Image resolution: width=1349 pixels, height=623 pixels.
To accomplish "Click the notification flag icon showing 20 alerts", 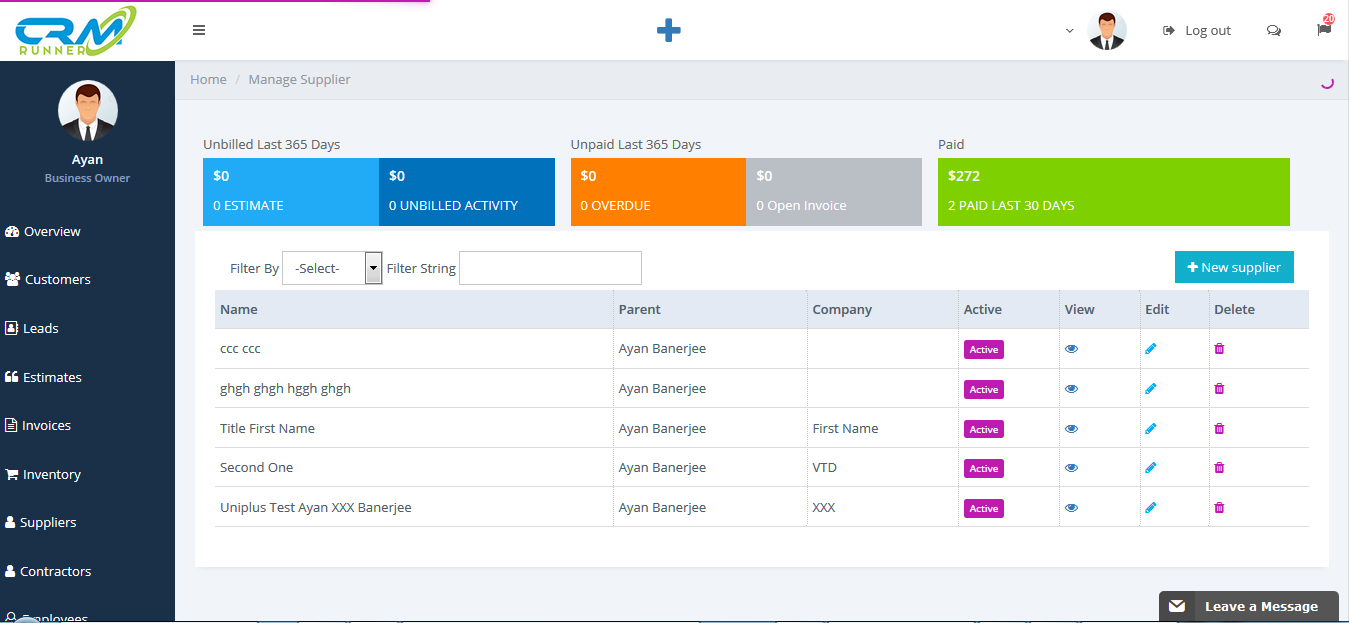I will click(x=1323, y=30).
